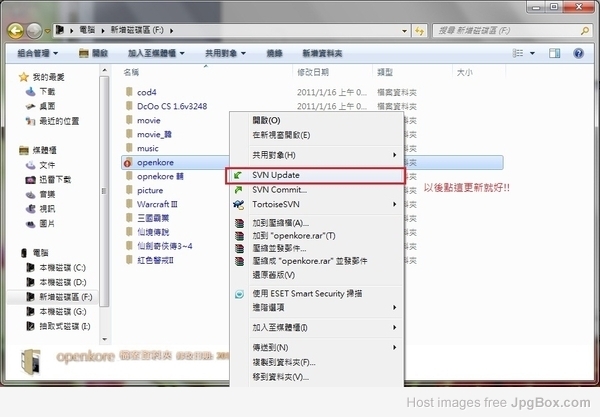This screenshot has width=600, height=417.
Task: Click the 開啟 toolbar button
Action: pyautogui.click(x=94, y=52)
